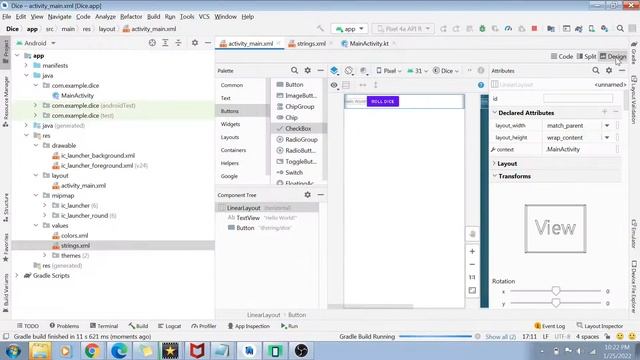Click the id input field

(x=578, y=98)
